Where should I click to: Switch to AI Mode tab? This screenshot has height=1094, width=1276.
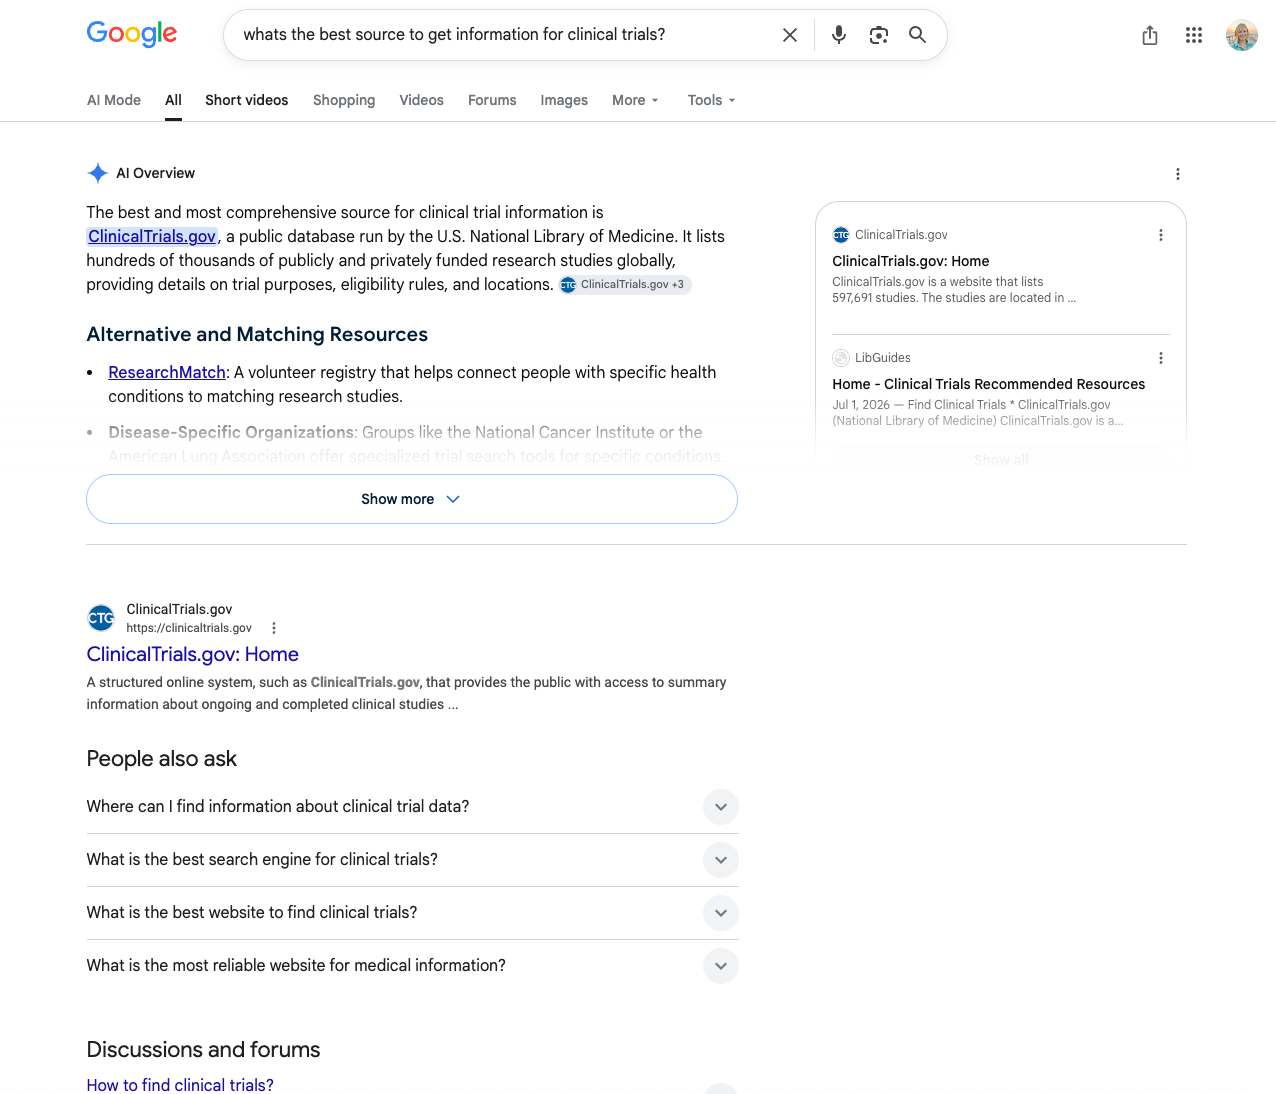[114, 100]
